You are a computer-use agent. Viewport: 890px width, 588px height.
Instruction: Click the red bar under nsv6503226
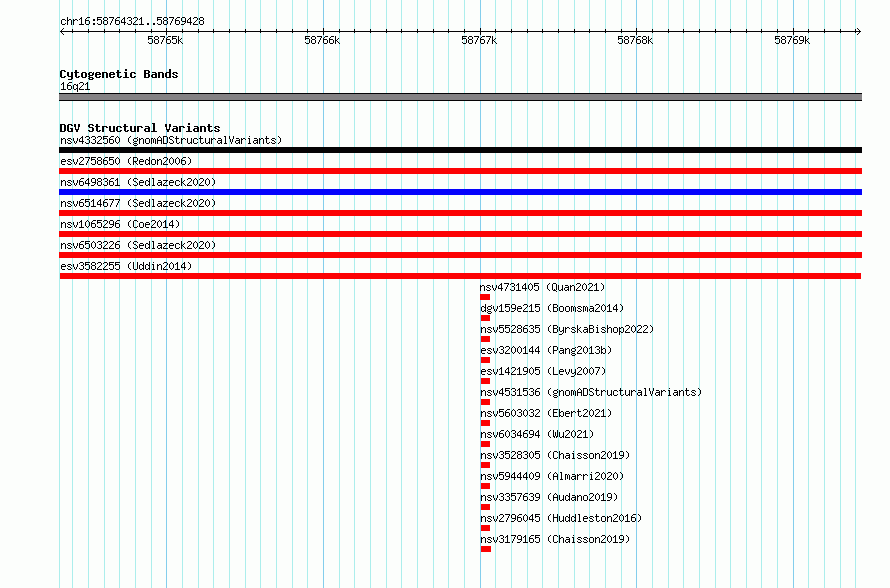pos(460,255)
